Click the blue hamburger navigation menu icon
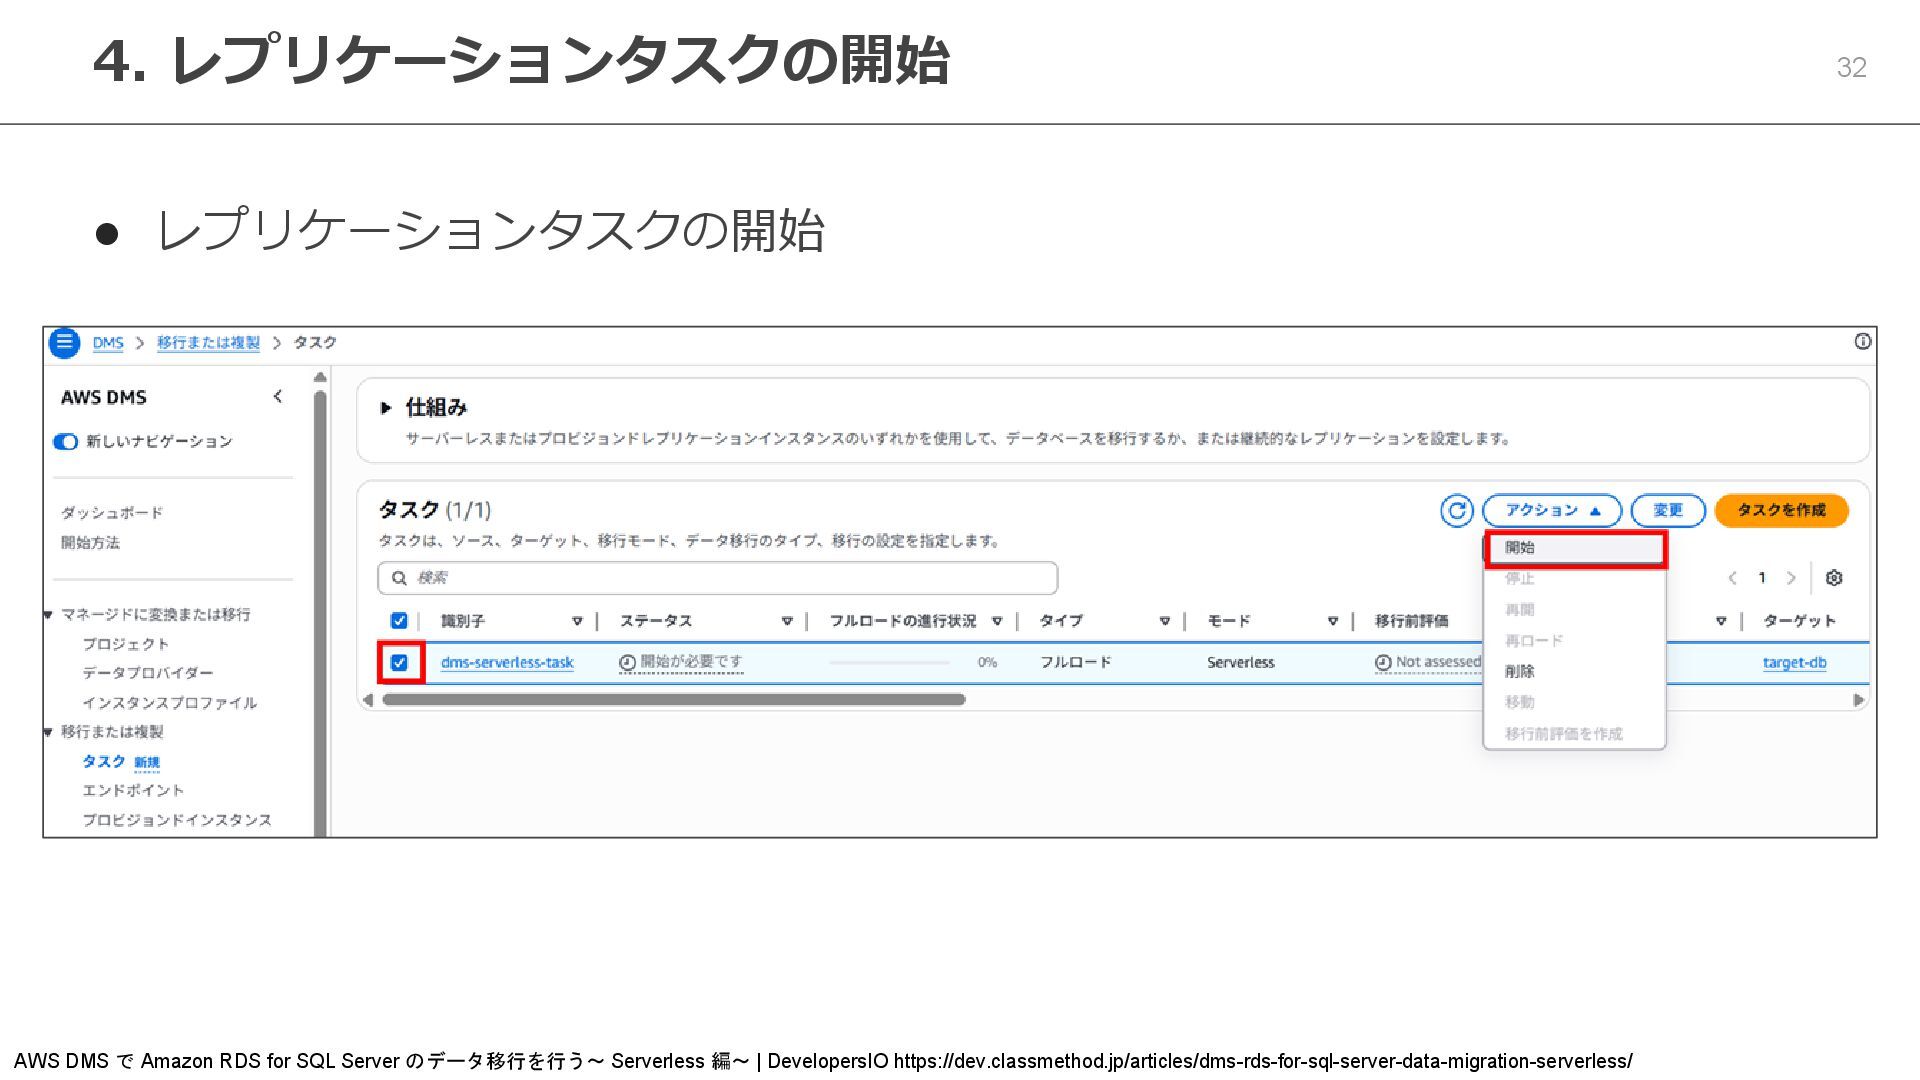The height and width of the screenshot is (1080, 1920). point(64,342)
